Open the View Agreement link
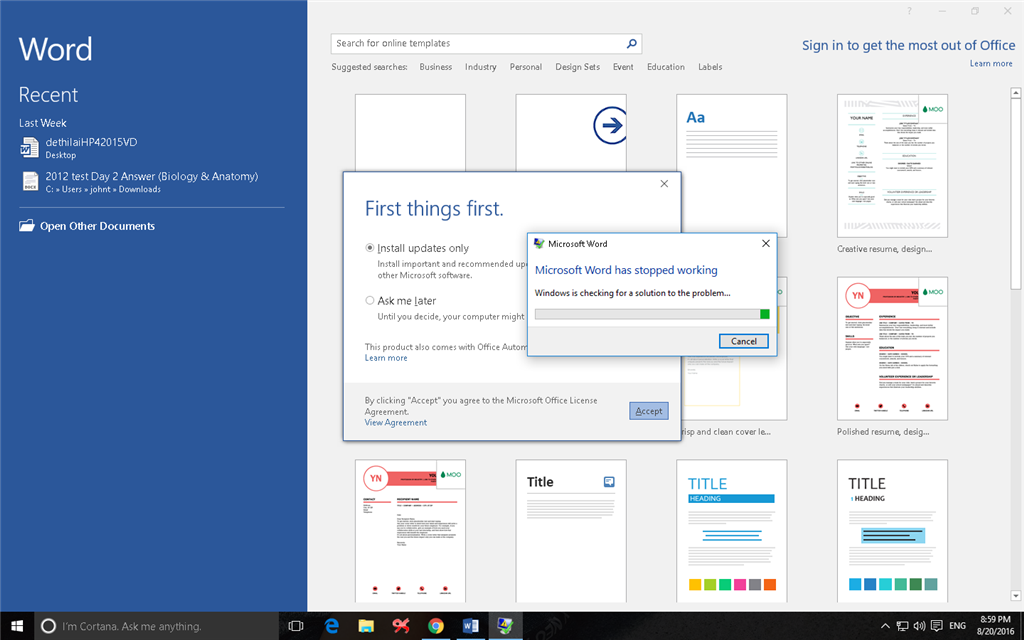Image resolution: width=1024 pixels, height=640 pixels. pyautogui.click(x=396, y=423)
